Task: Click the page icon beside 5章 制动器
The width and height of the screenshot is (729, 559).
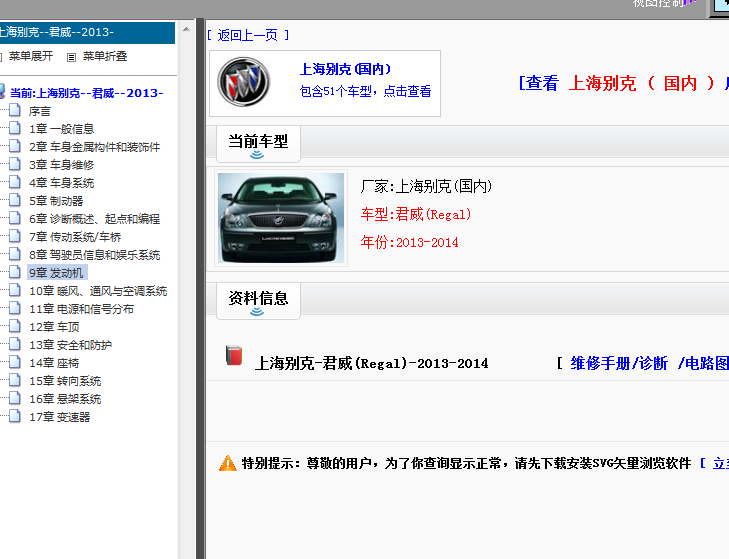Action: pyautogui.click(x=15, y=200)
